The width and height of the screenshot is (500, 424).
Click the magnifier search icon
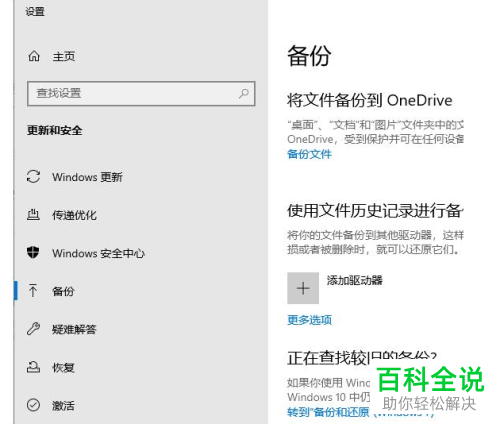pyautogui.click(x=244, y=93)
